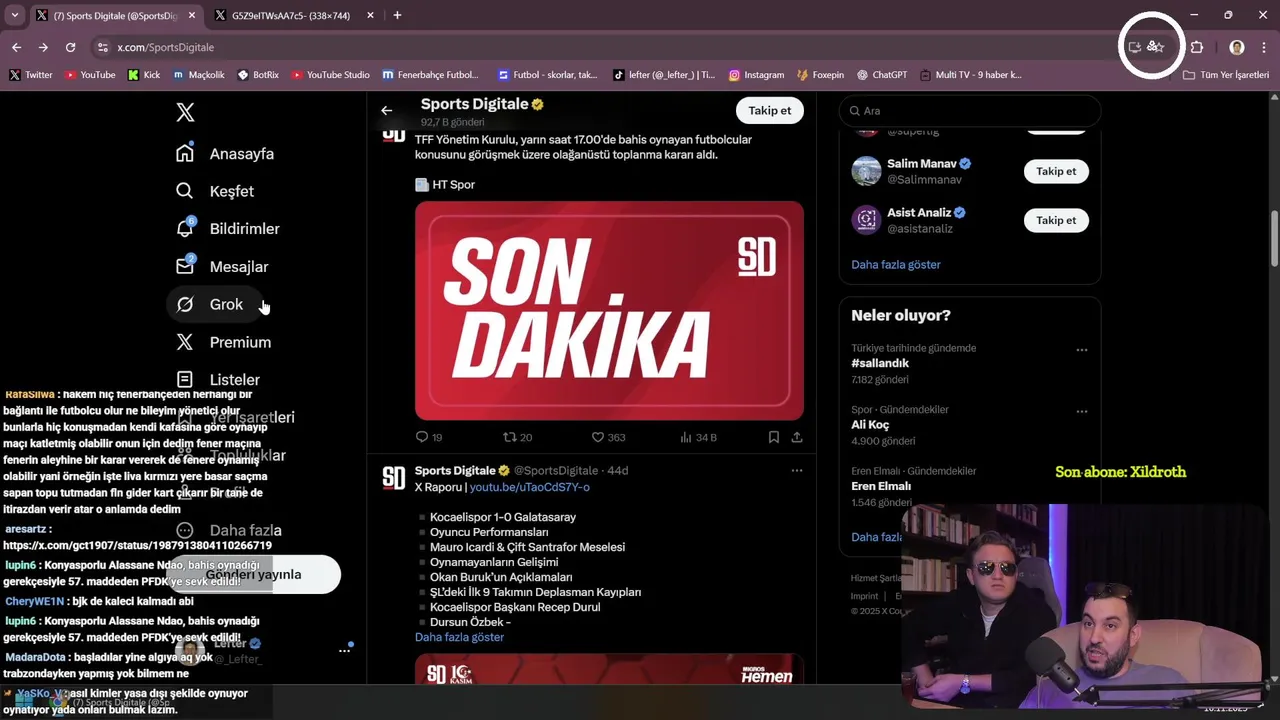
Task: Like the SON DAKİKA post
Action: coord(607,437)
